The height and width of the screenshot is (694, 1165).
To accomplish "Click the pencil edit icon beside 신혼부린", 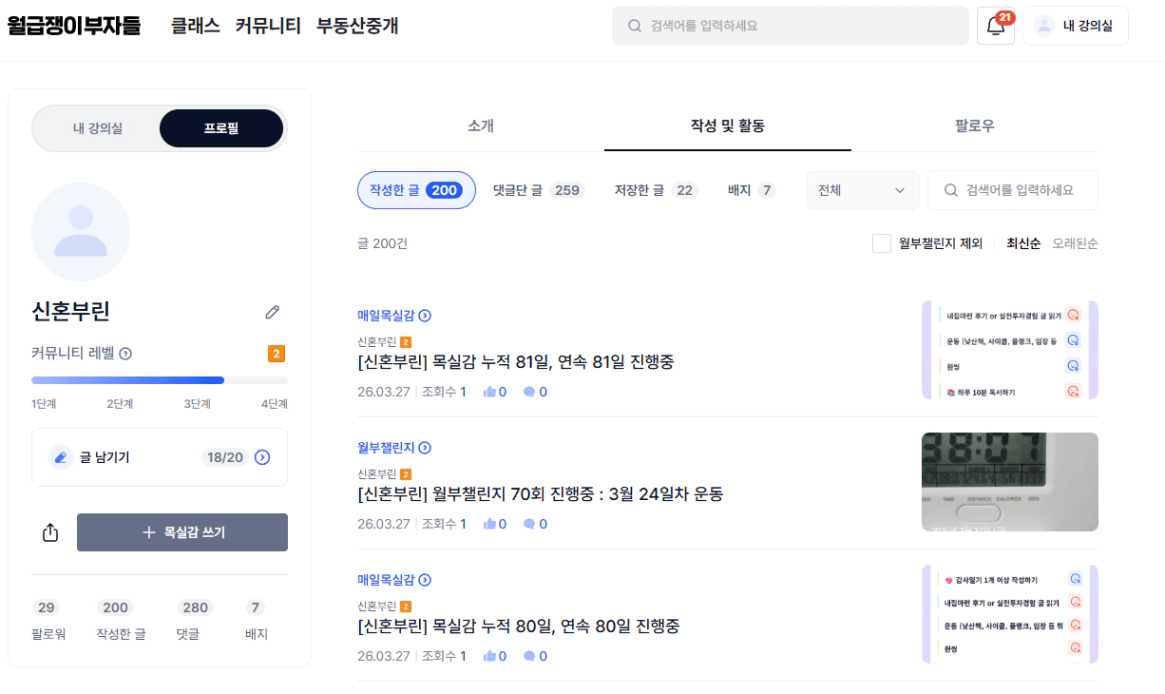I will (272, 312).
